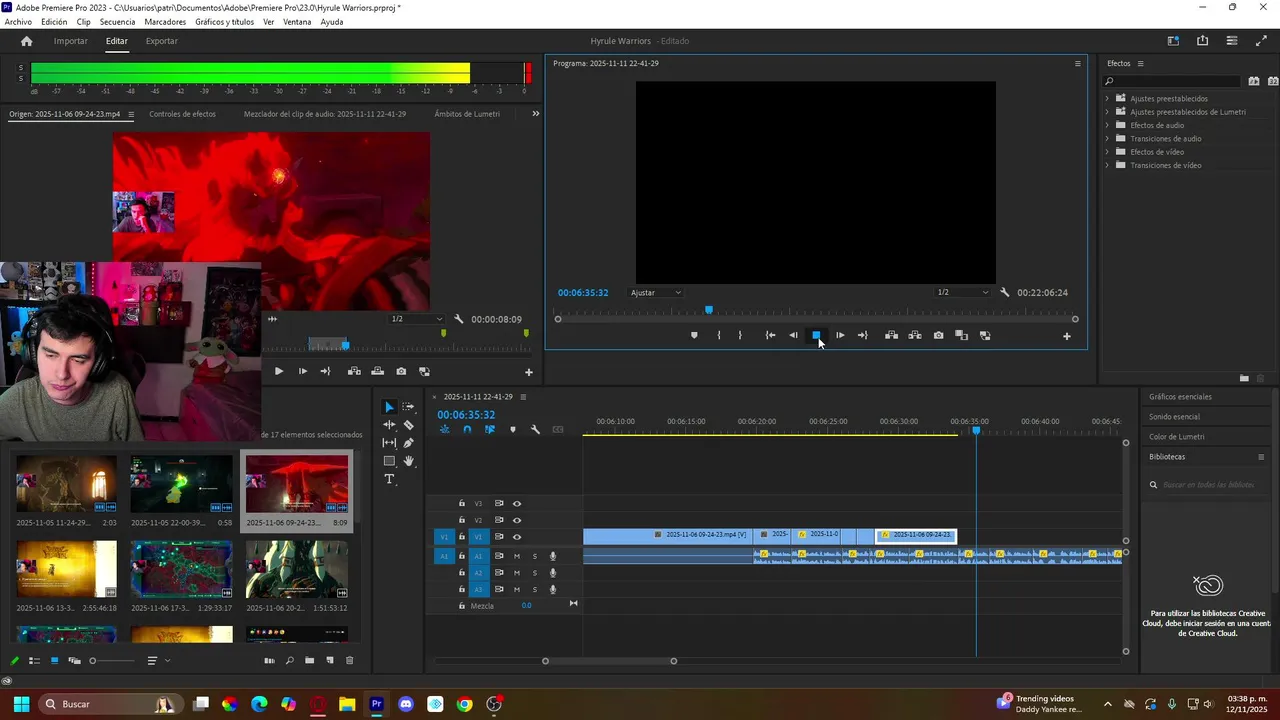The height and width of the screenshot is (720, 1280).
Task: Step forward one frame in Program monitor
Action: (x=839, y=336)
